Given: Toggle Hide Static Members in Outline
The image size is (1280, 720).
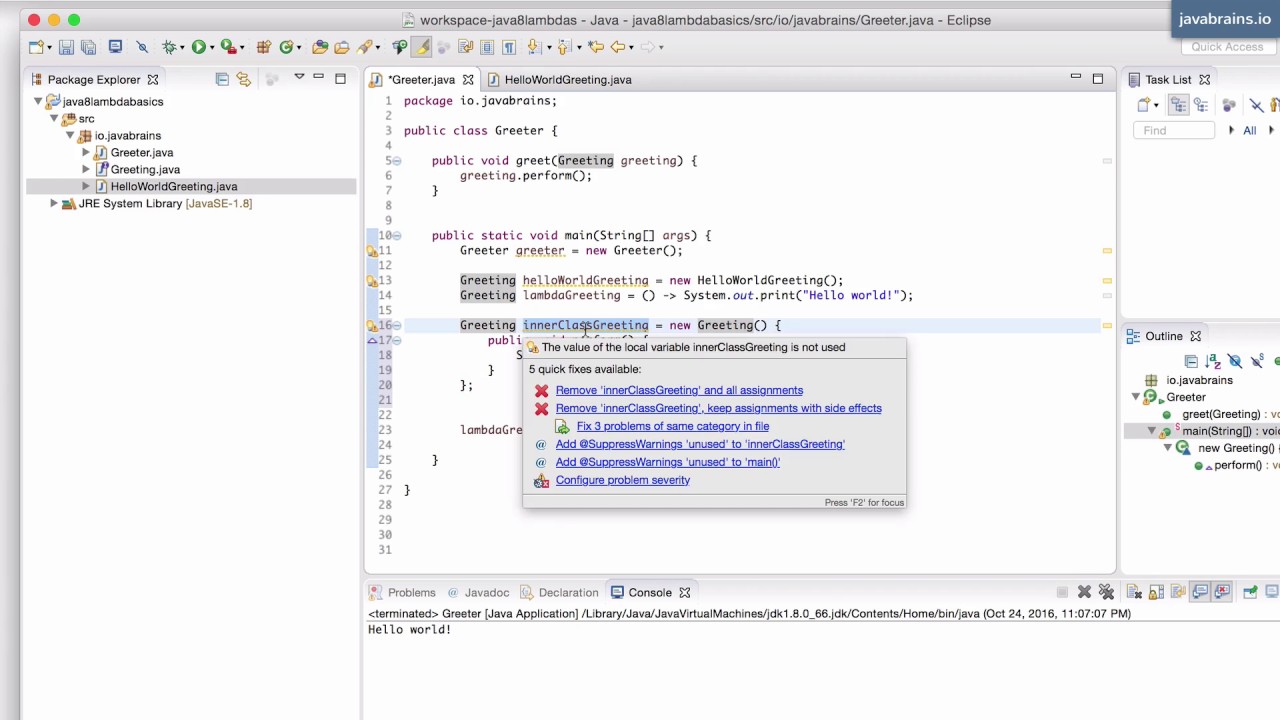Looking at the screenshot, I should pos(1258,361).
